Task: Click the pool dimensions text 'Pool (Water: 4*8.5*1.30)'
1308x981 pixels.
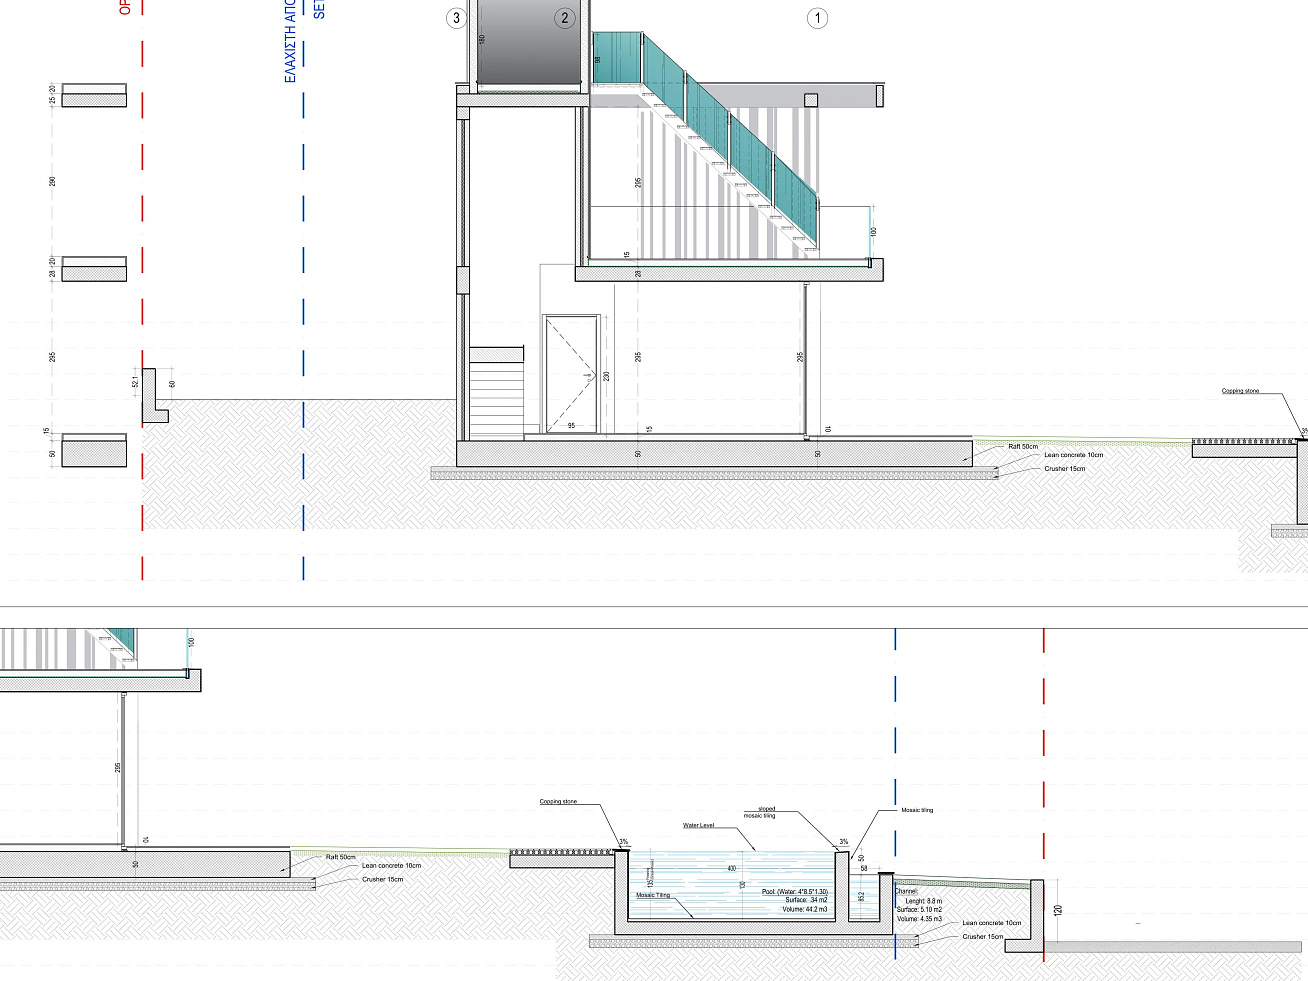Action: 794,892
